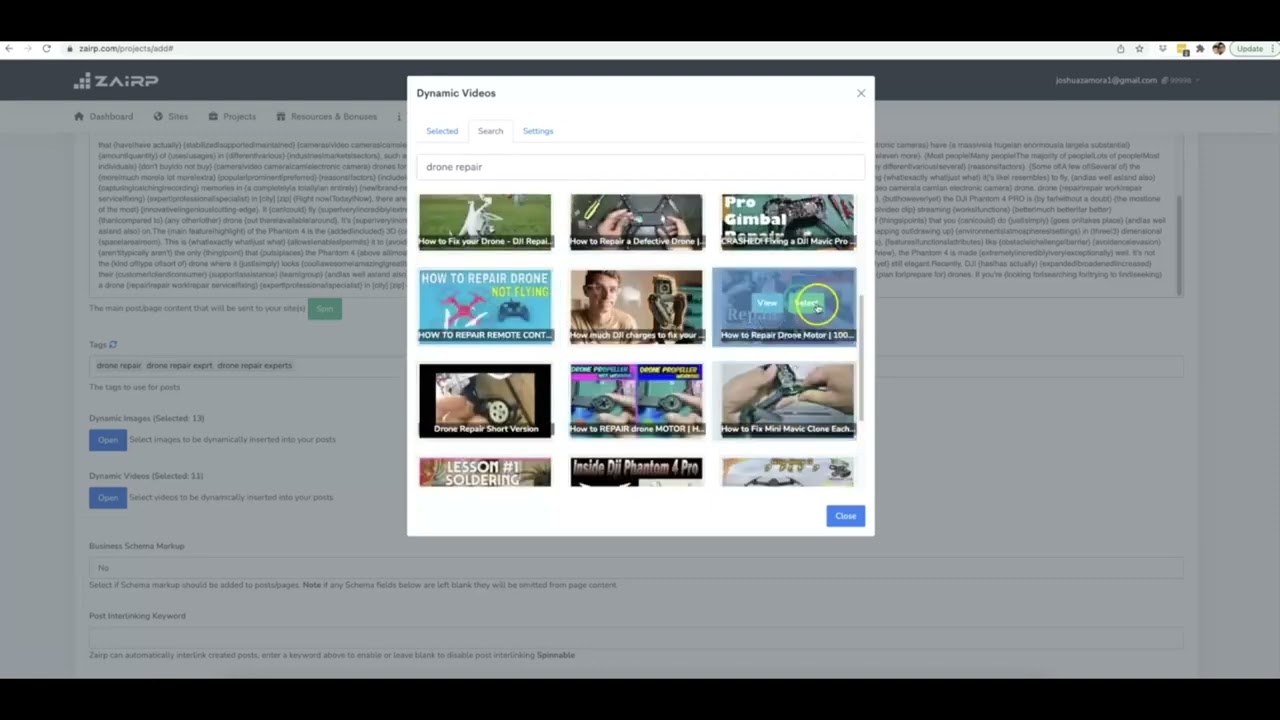Click the Dashboard home icon
Viewport: 1280px width, 720px height.
pyautogui.click(x=79, y=117)
